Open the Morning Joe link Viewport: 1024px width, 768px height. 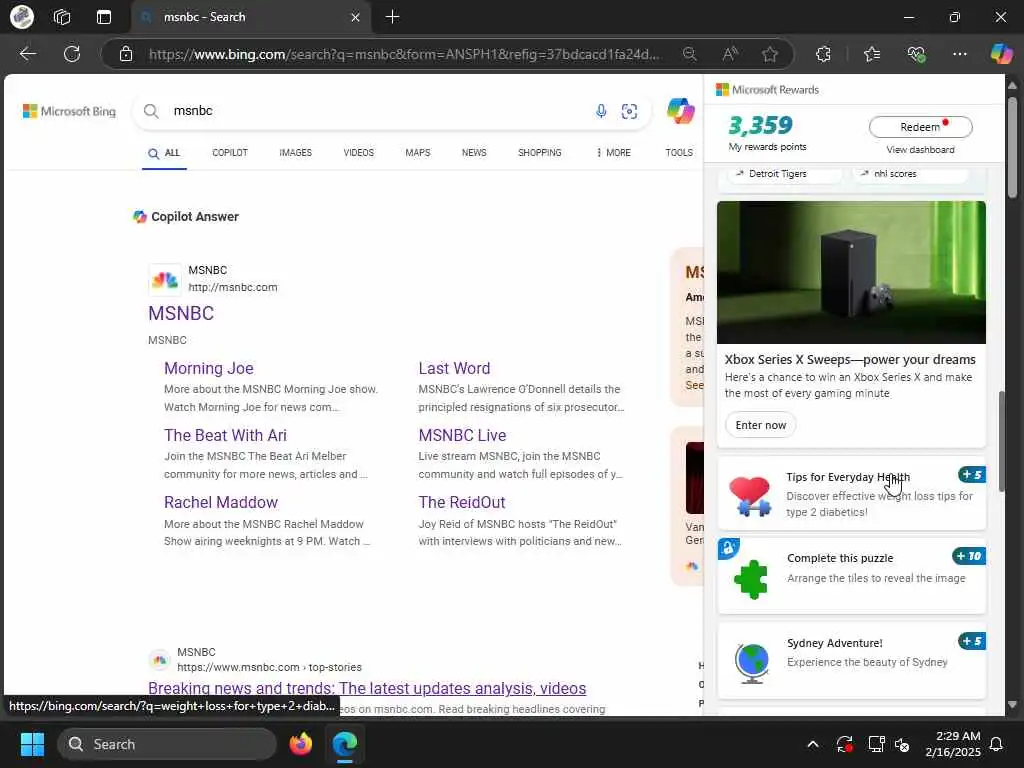tap(208, 368)
